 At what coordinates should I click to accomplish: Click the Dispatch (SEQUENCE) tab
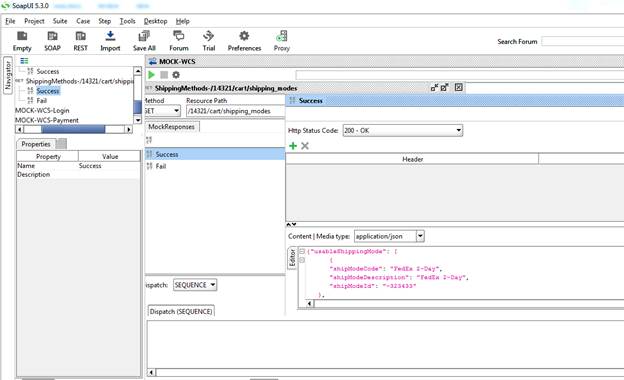pyautogui.click(x=181, y=311)
